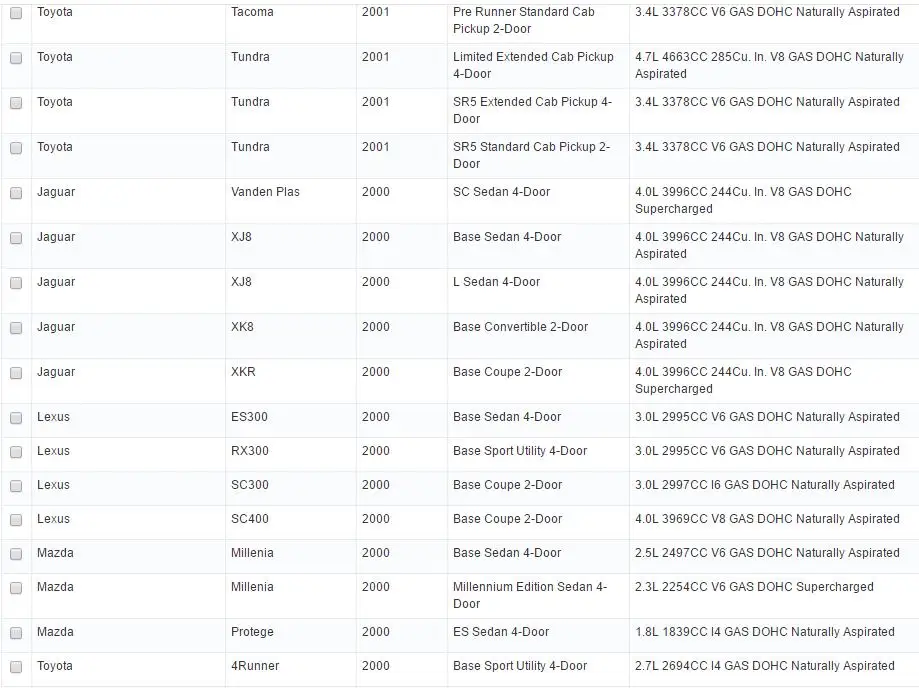
Task: Select the Lexus SC300 row checkbox
Action: [16, 486]
